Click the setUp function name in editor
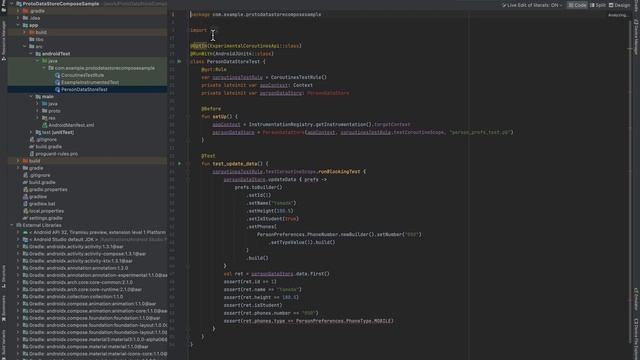 tap(220, 117)
